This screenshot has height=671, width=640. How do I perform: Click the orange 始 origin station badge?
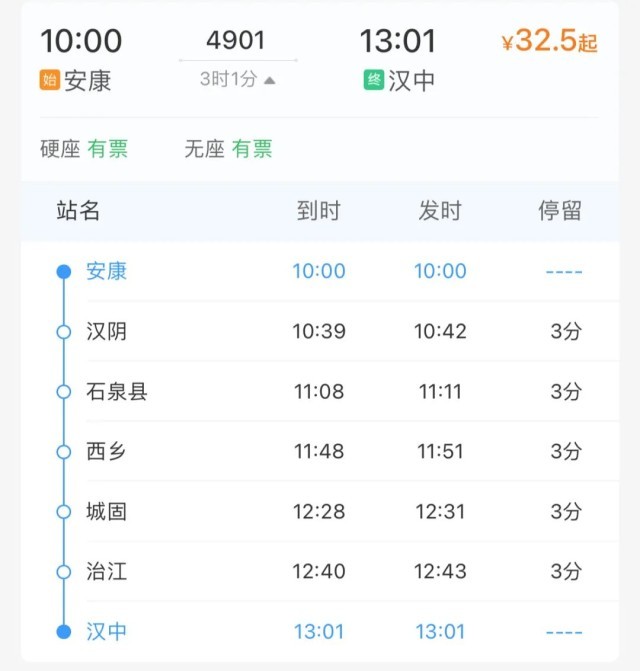(x=49, y=80)
